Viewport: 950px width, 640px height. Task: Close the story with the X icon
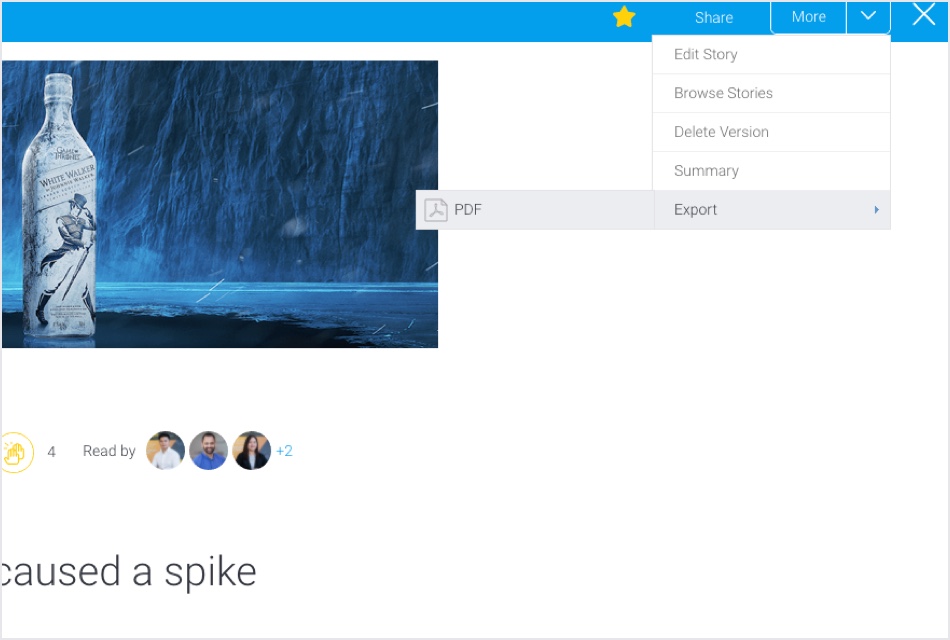click(x=923, y=15)
